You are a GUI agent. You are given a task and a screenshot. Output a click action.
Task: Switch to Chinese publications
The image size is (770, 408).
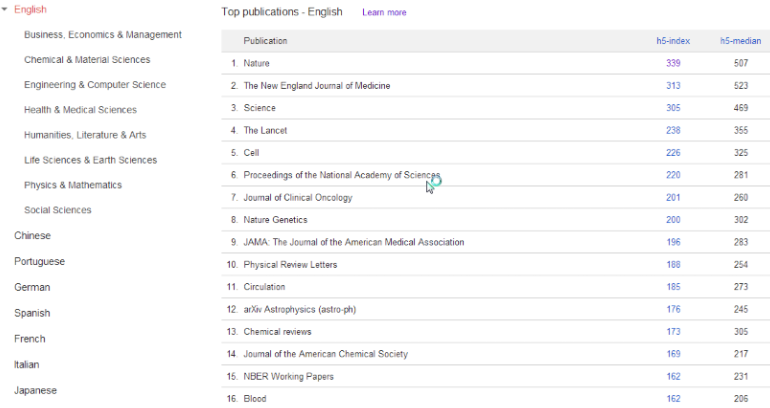(32, 236)
